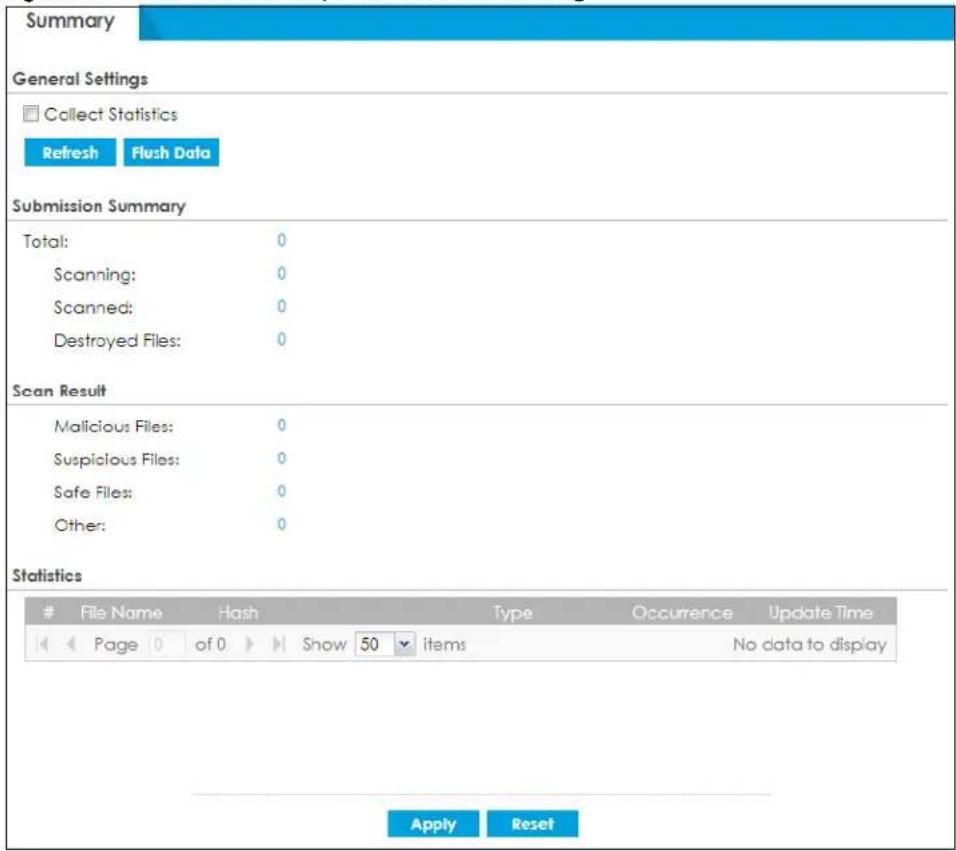Apply the settings with Apply button
The width and height of the screenshot is (956, 851).
coord(433,824)
